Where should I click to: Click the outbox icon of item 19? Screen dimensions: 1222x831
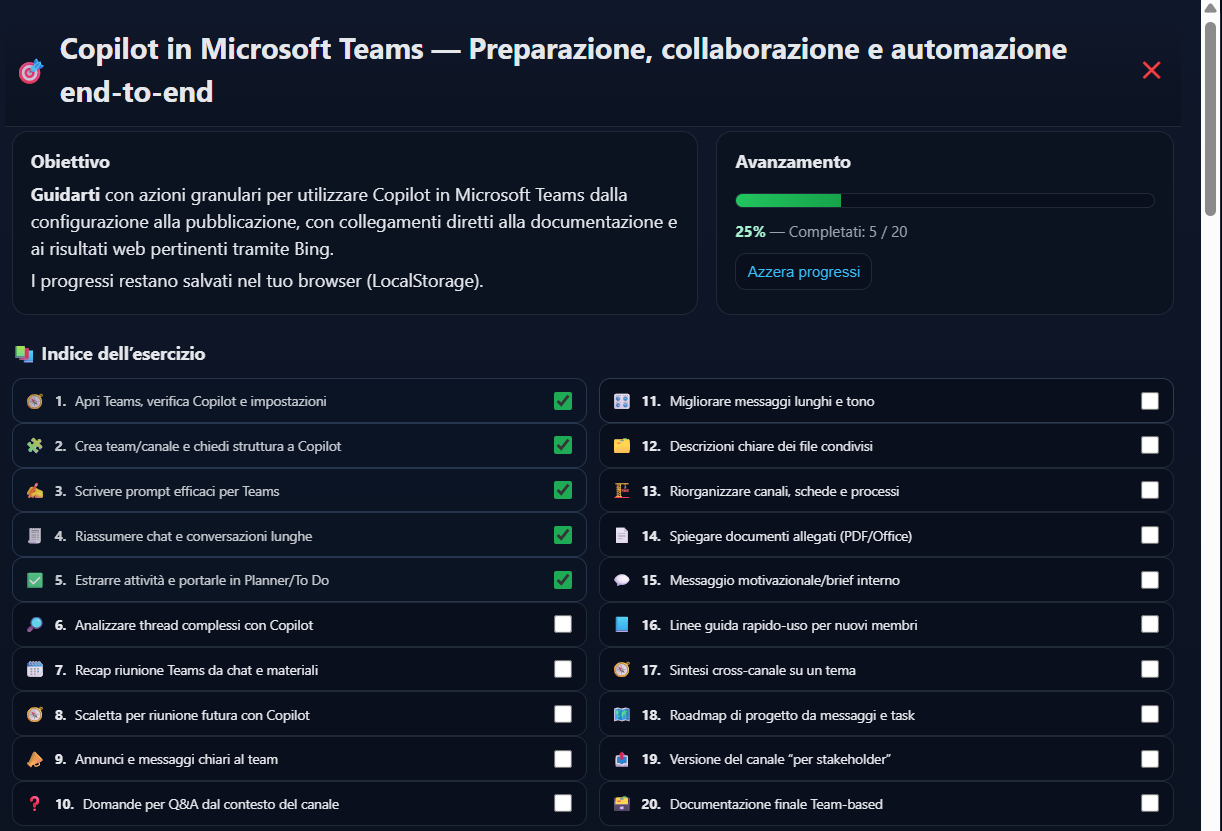tap(622, 759)
